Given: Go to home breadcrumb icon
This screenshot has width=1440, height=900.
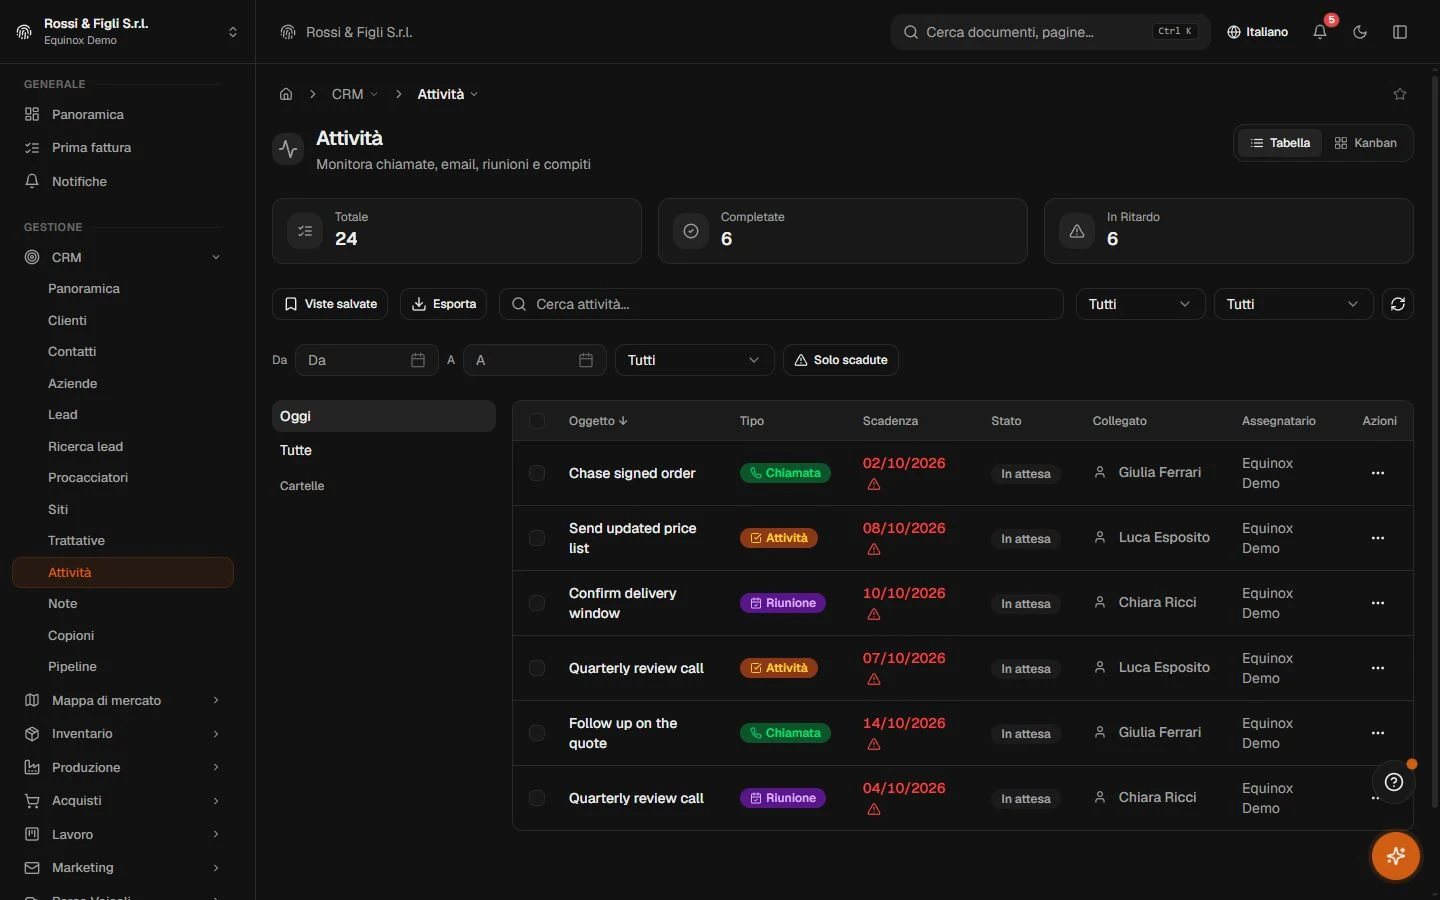Looking at the screenshot, I should (286, 94).
